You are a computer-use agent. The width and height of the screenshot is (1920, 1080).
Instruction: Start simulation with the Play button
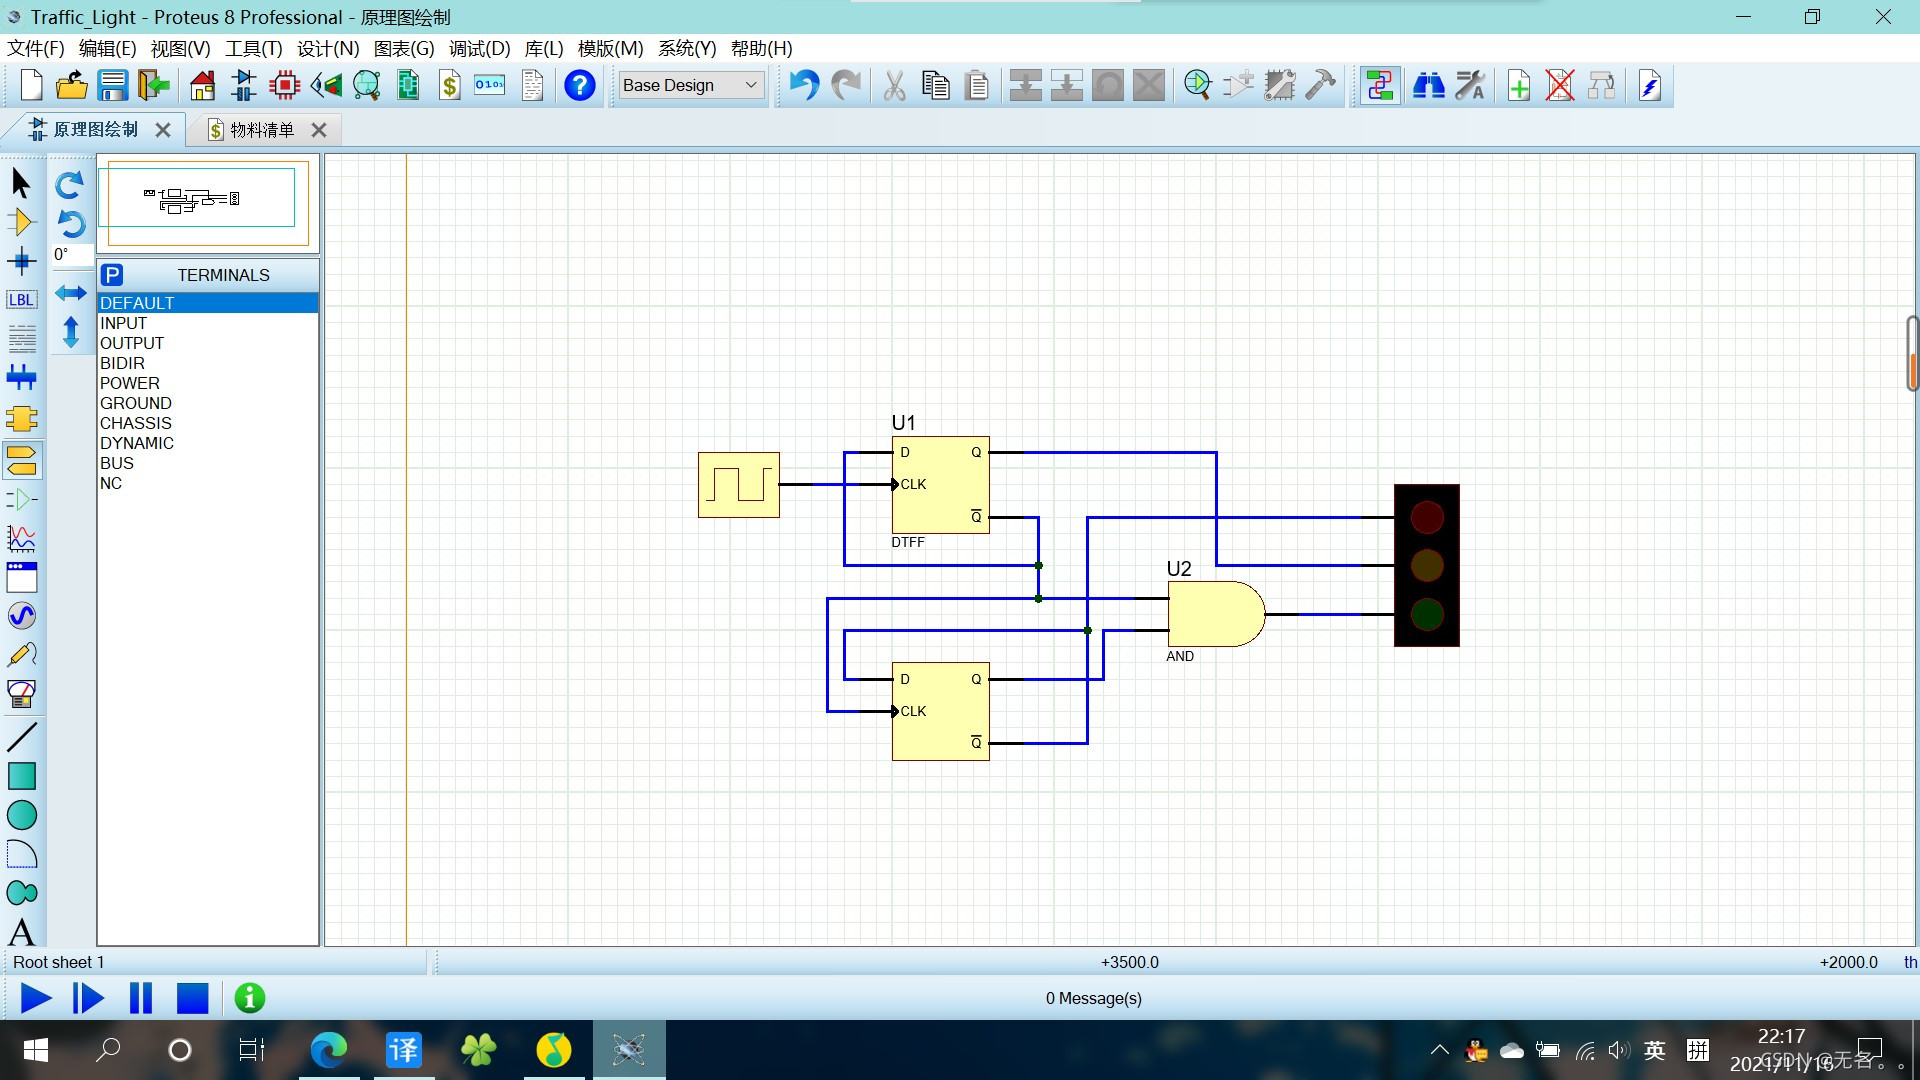pos(36,998)
